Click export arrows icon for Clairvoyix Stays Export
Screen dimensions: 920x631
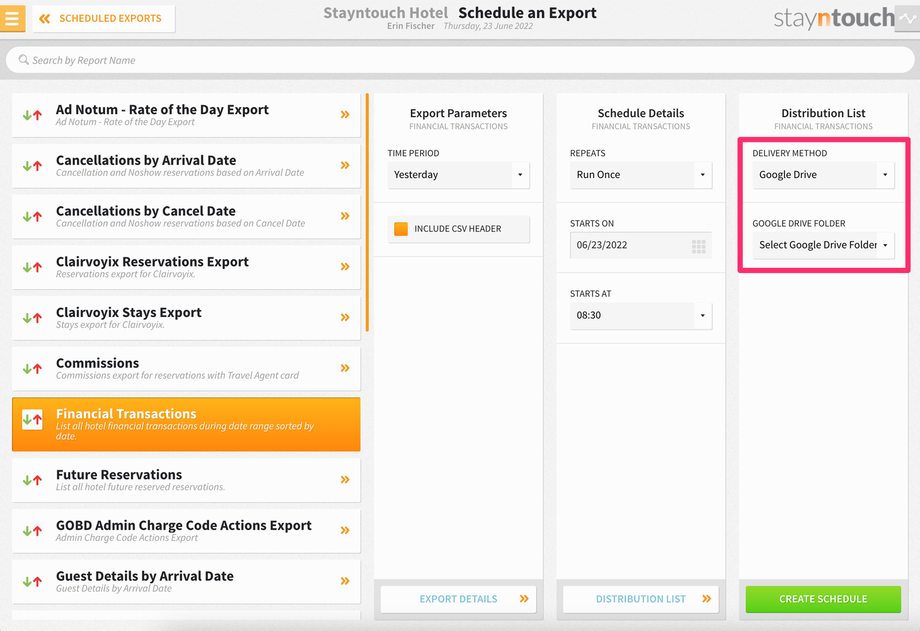[x=32, y=318]
